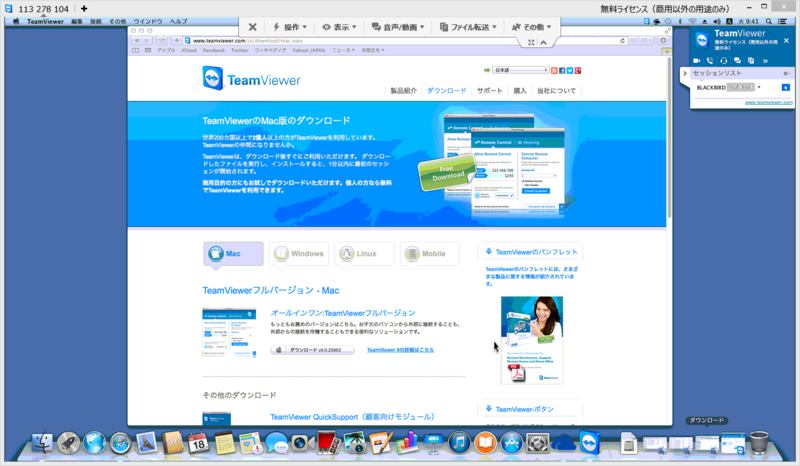800x466 pixels.
Task: Reload the page with the refresh icon
Action: [x=622, y=40]
